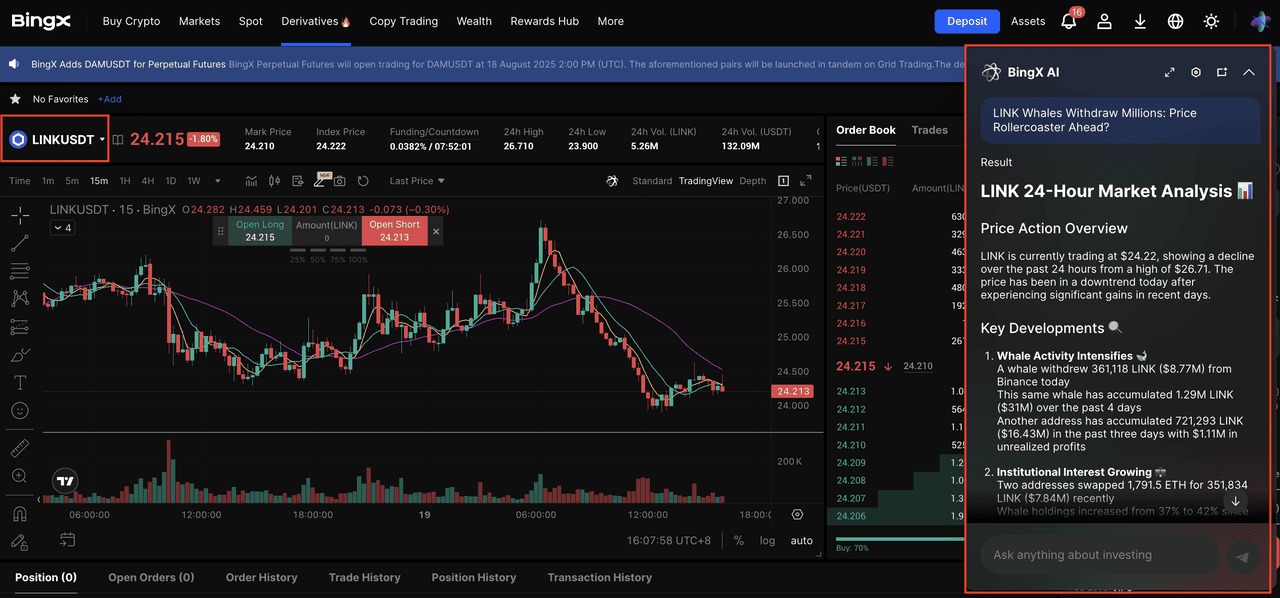The height and width of the screenshot is (598, 1280).
Task: Open the language globe icon
Action: (x=1176, y=21)
